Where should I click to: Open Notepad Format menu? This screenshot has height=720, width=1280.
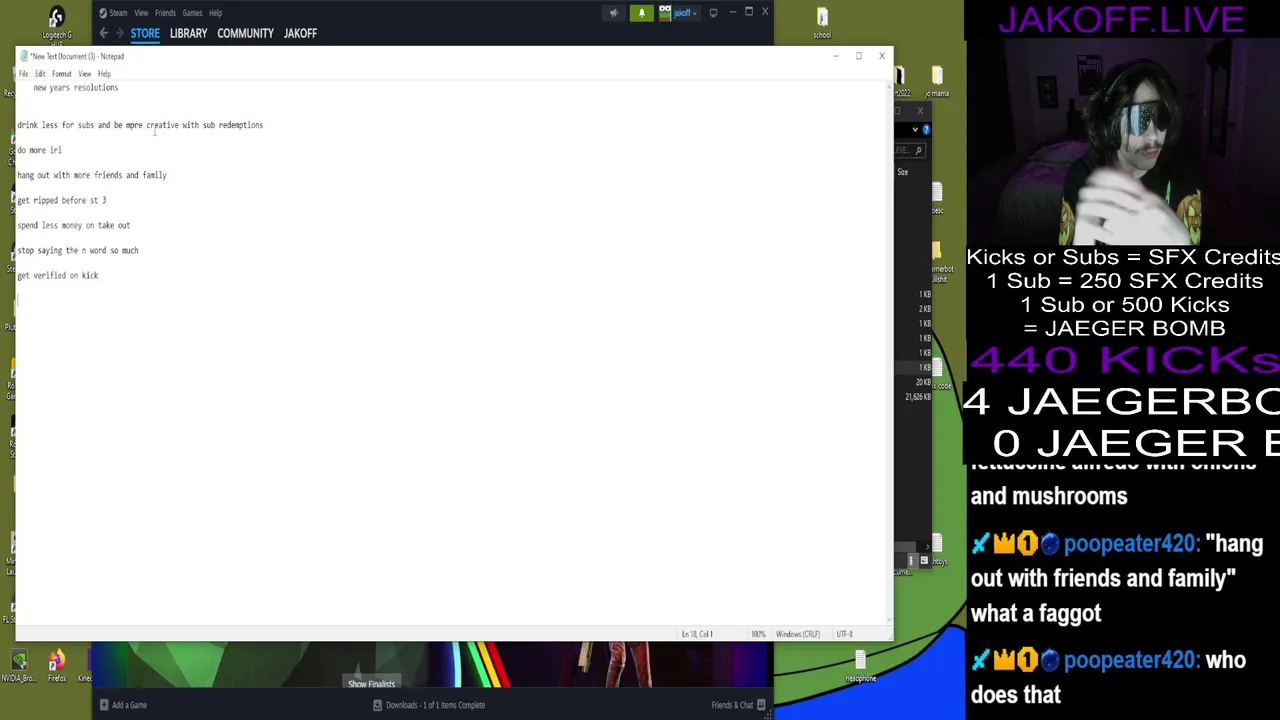point(62,74)
